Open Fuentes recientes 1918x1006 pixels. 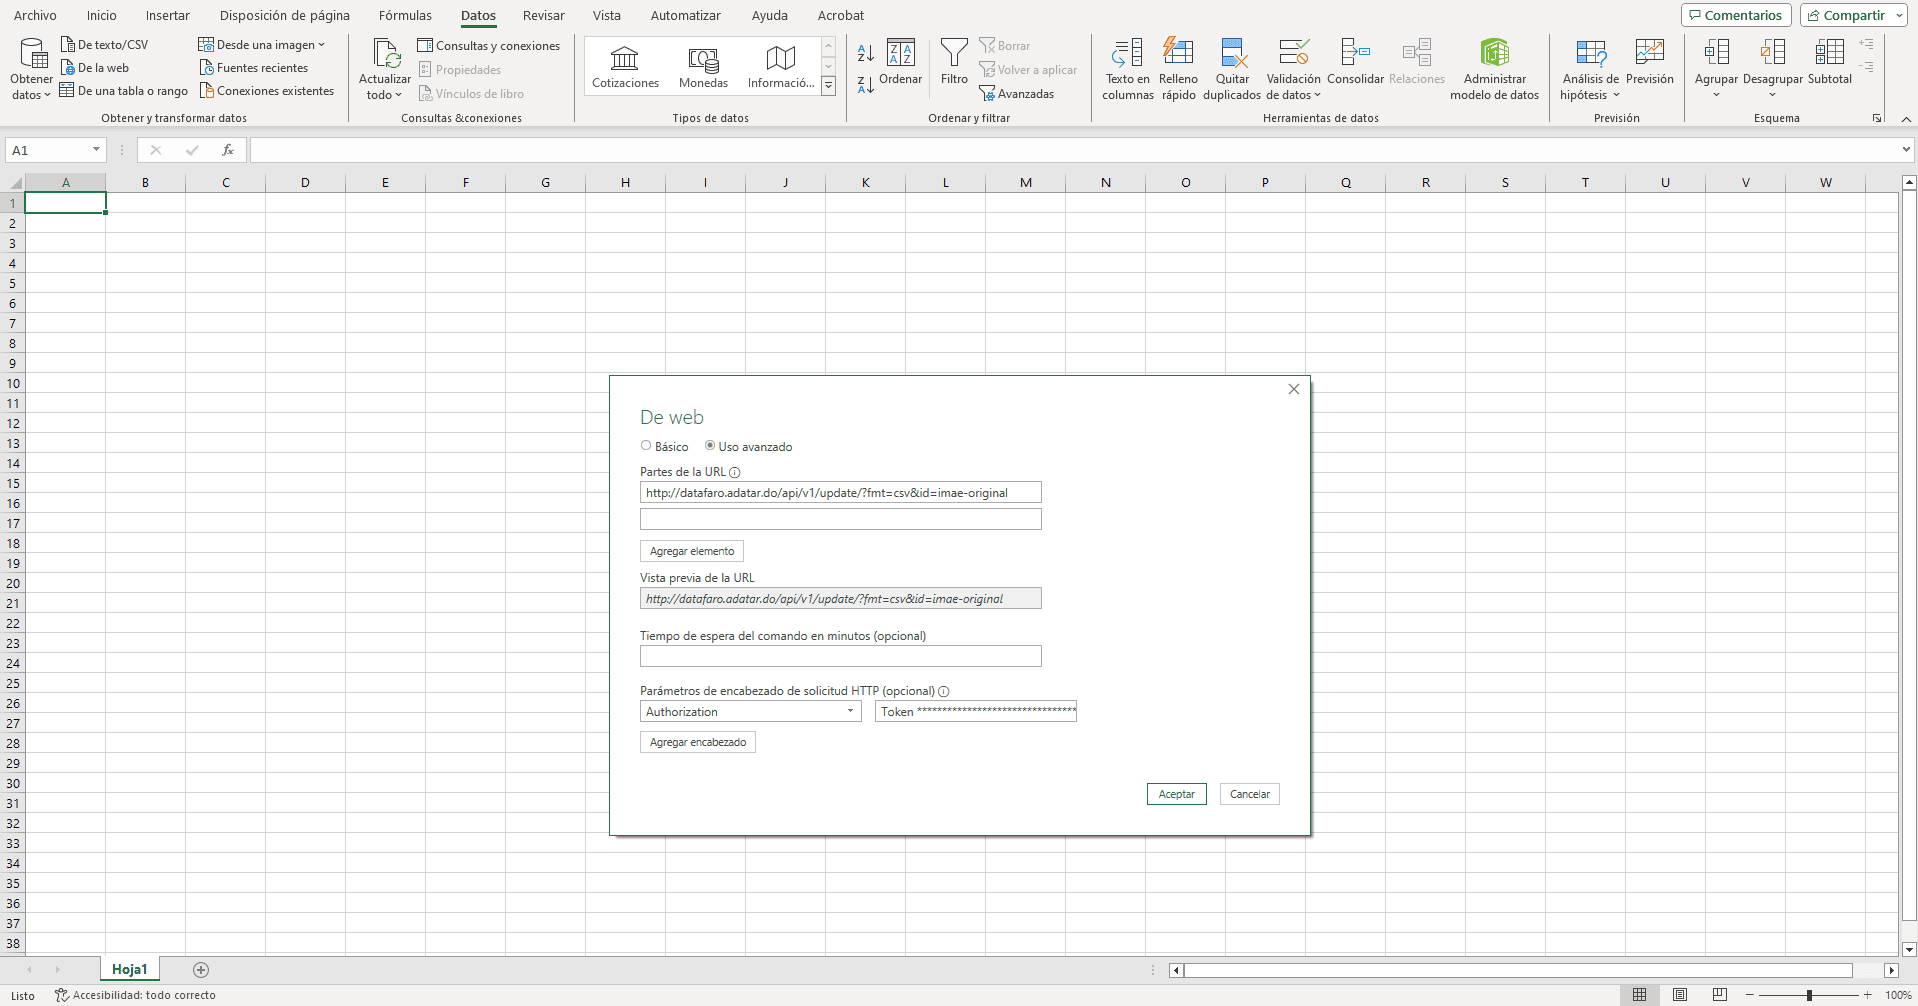click(254, 68)
